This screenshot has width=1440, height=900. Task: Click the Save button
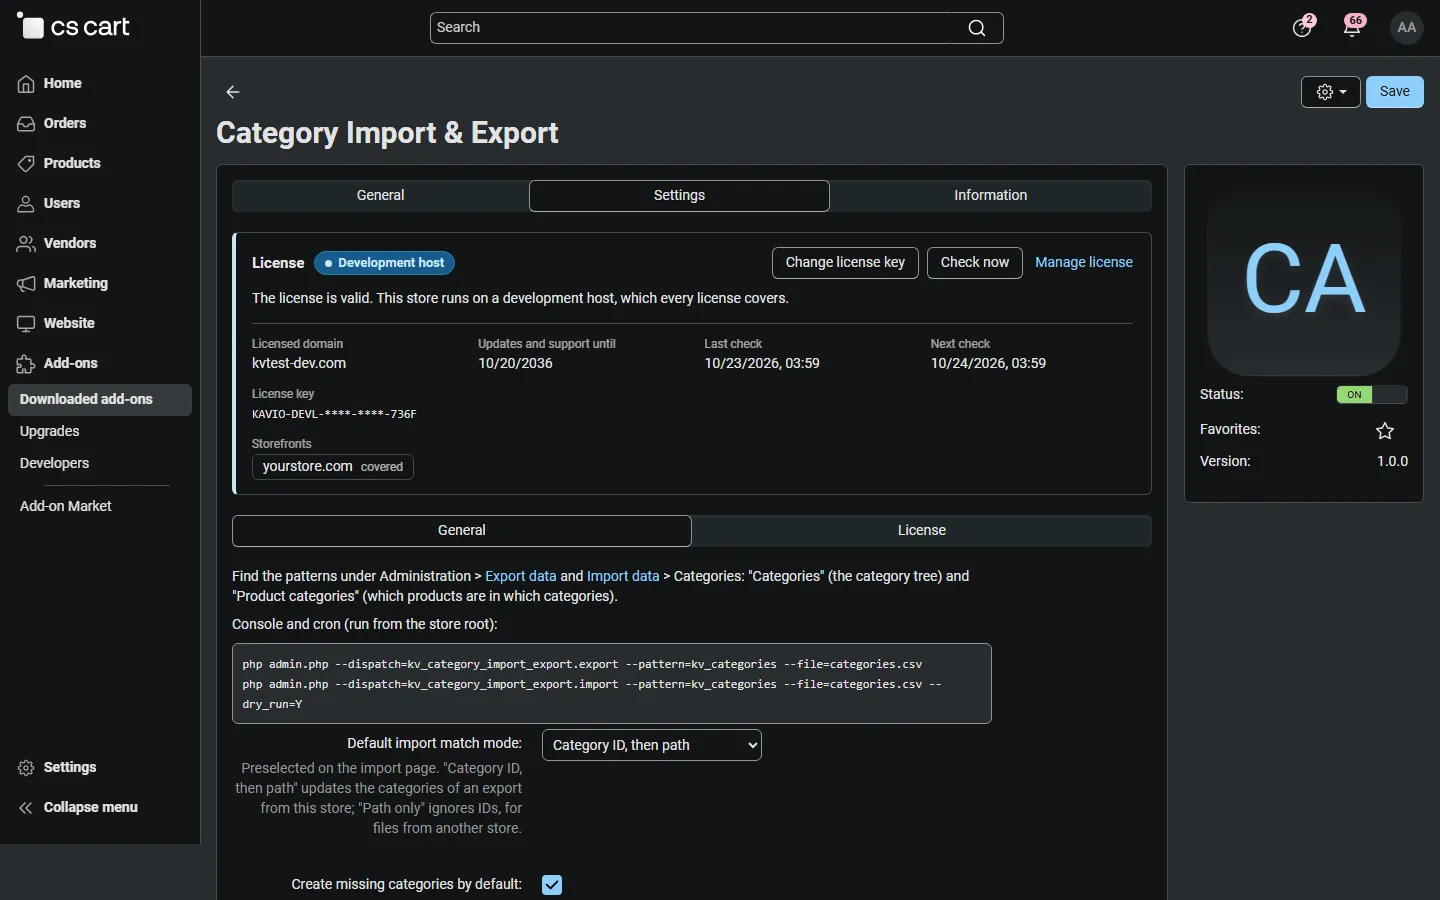[x=1395, y=92]
